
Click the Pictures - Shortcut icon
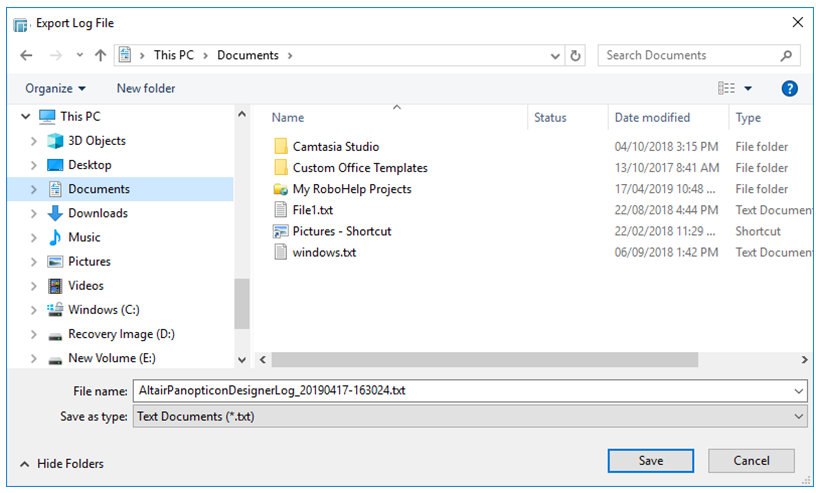pyautogui.click(x=281, y=231)
